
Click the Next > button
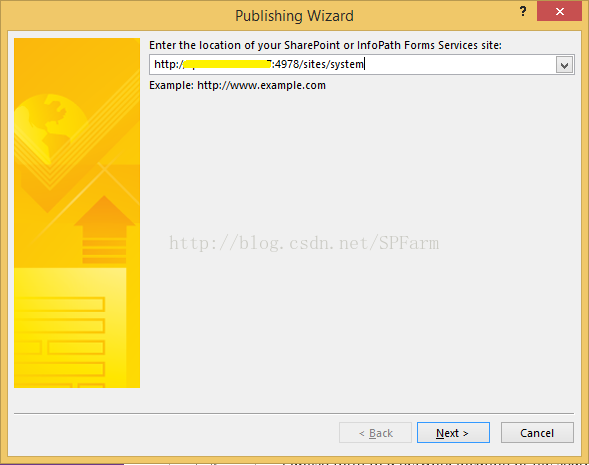[x=453, y=433]
